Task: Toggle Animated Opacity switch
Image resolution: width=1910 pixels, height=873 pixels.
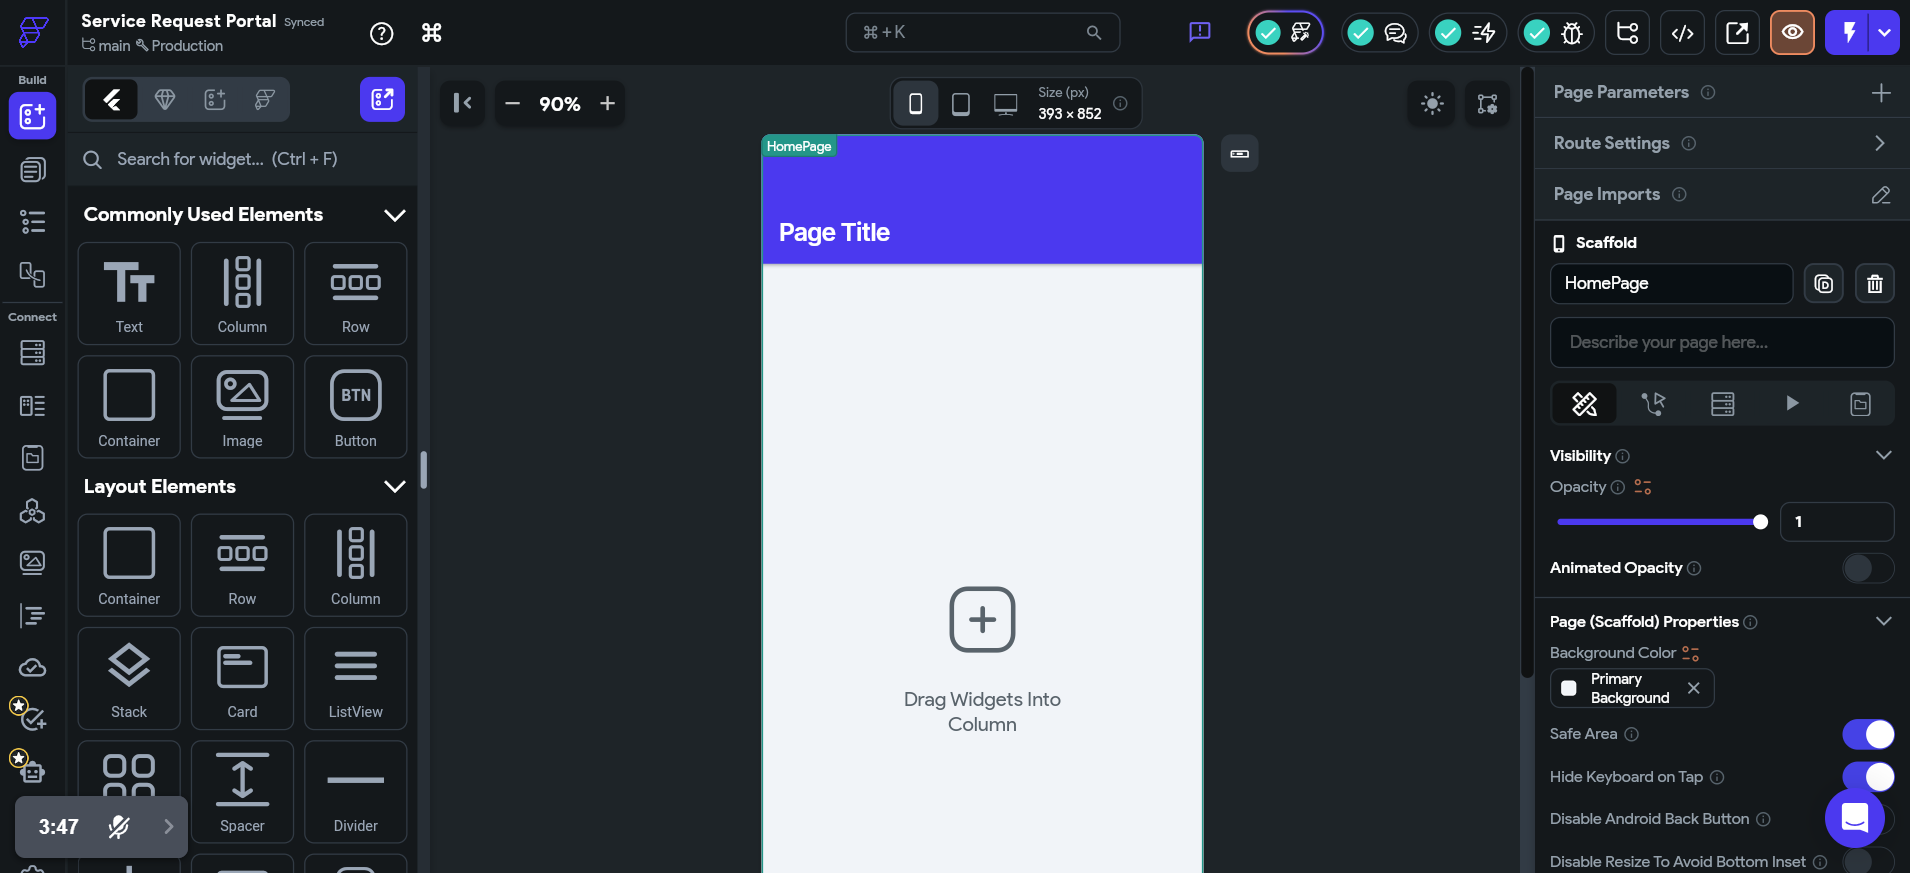Action: [x=1868, y=568]
